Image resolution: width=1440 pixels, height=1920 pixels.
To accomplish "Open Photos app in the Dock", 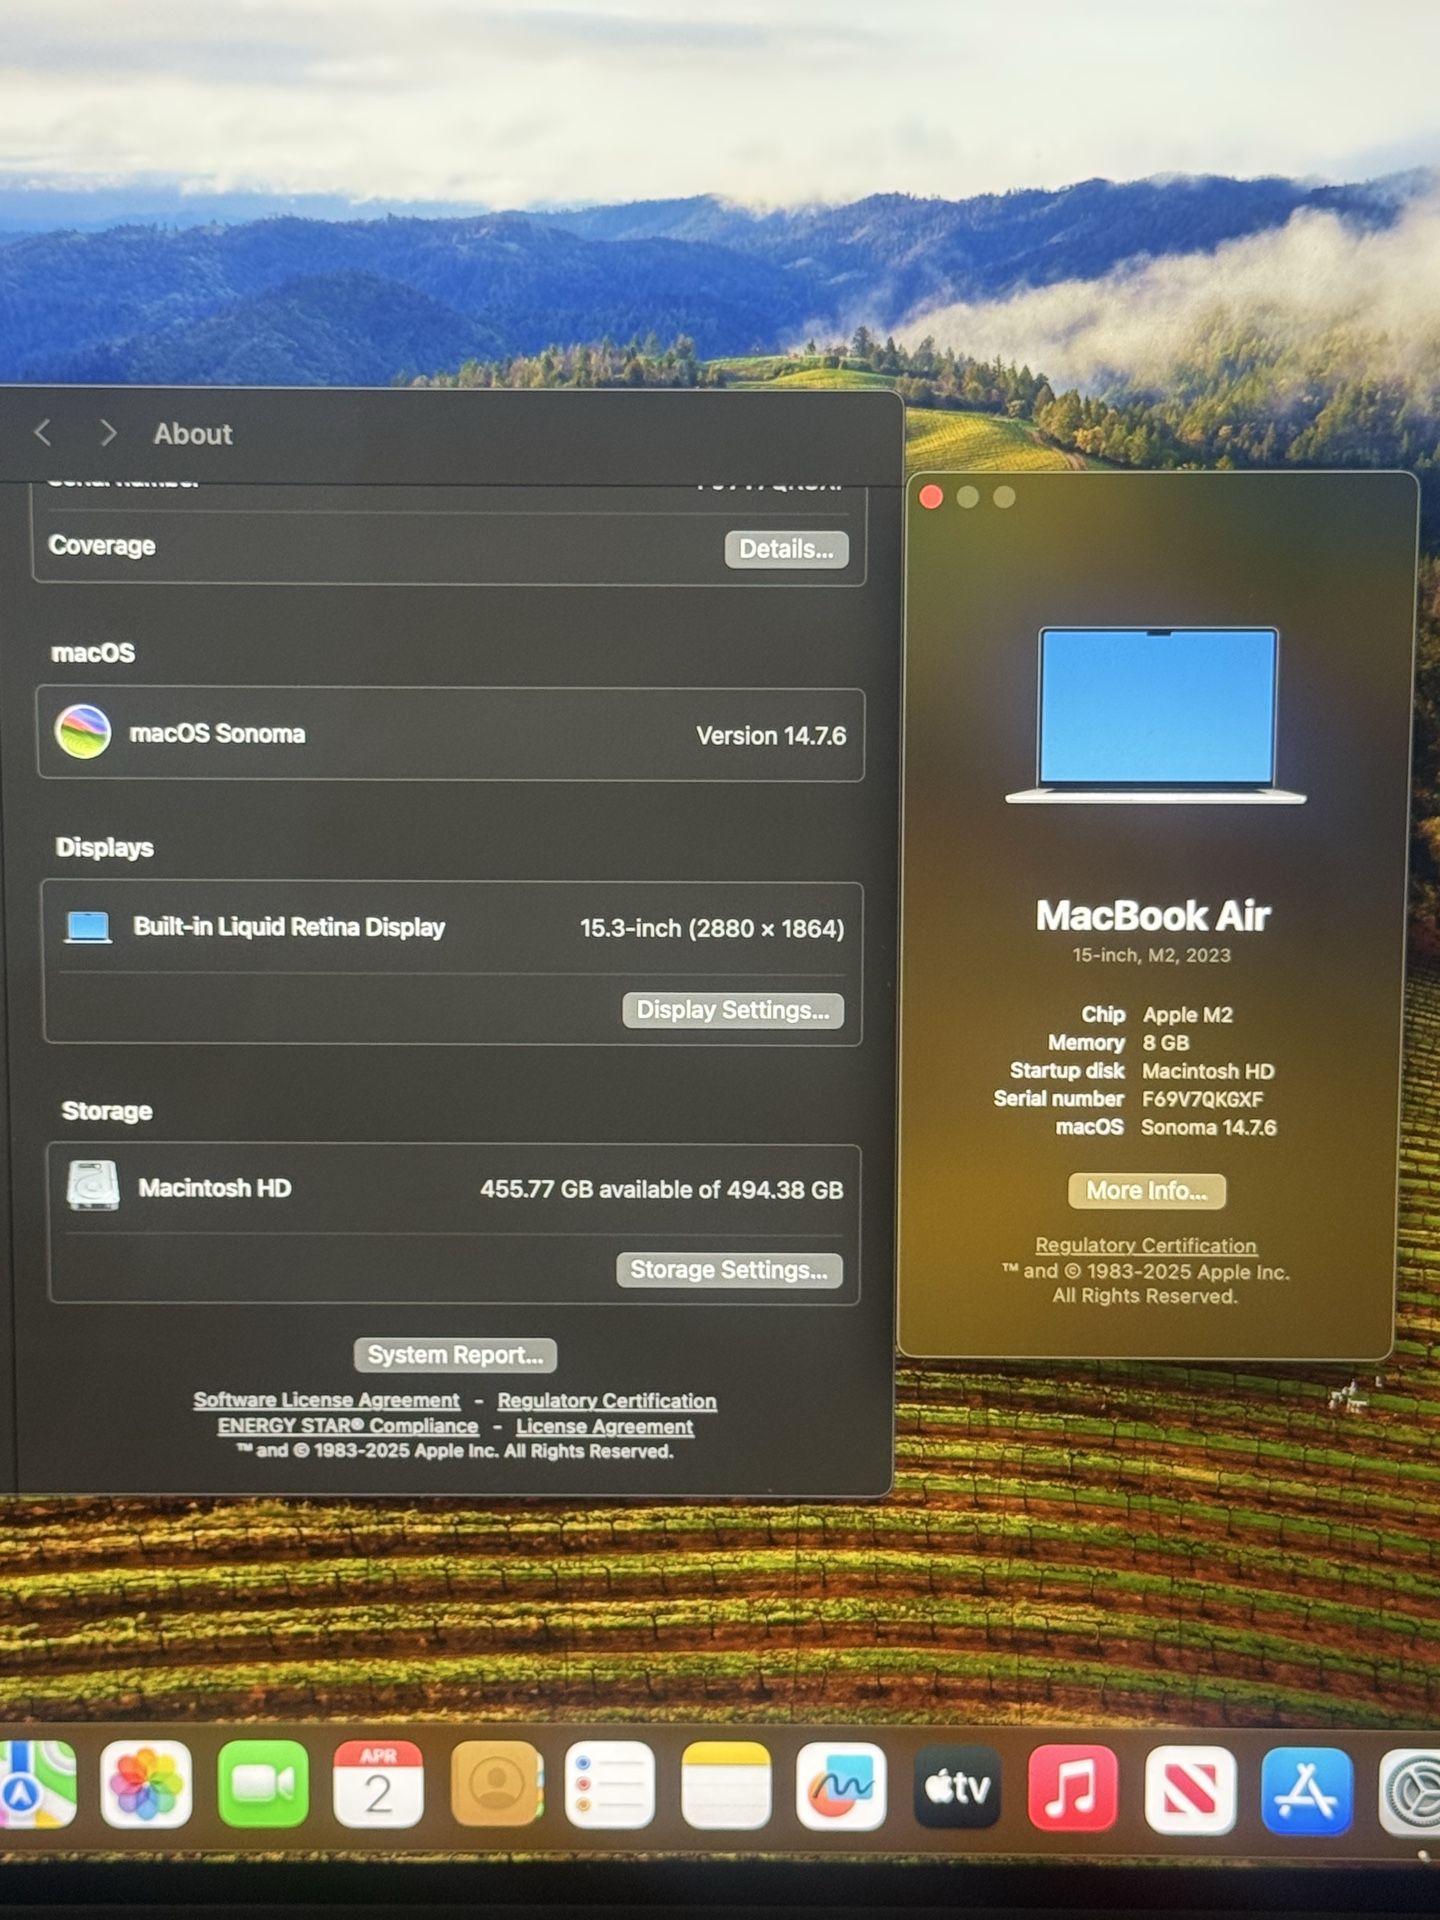I will (146, 1787).
